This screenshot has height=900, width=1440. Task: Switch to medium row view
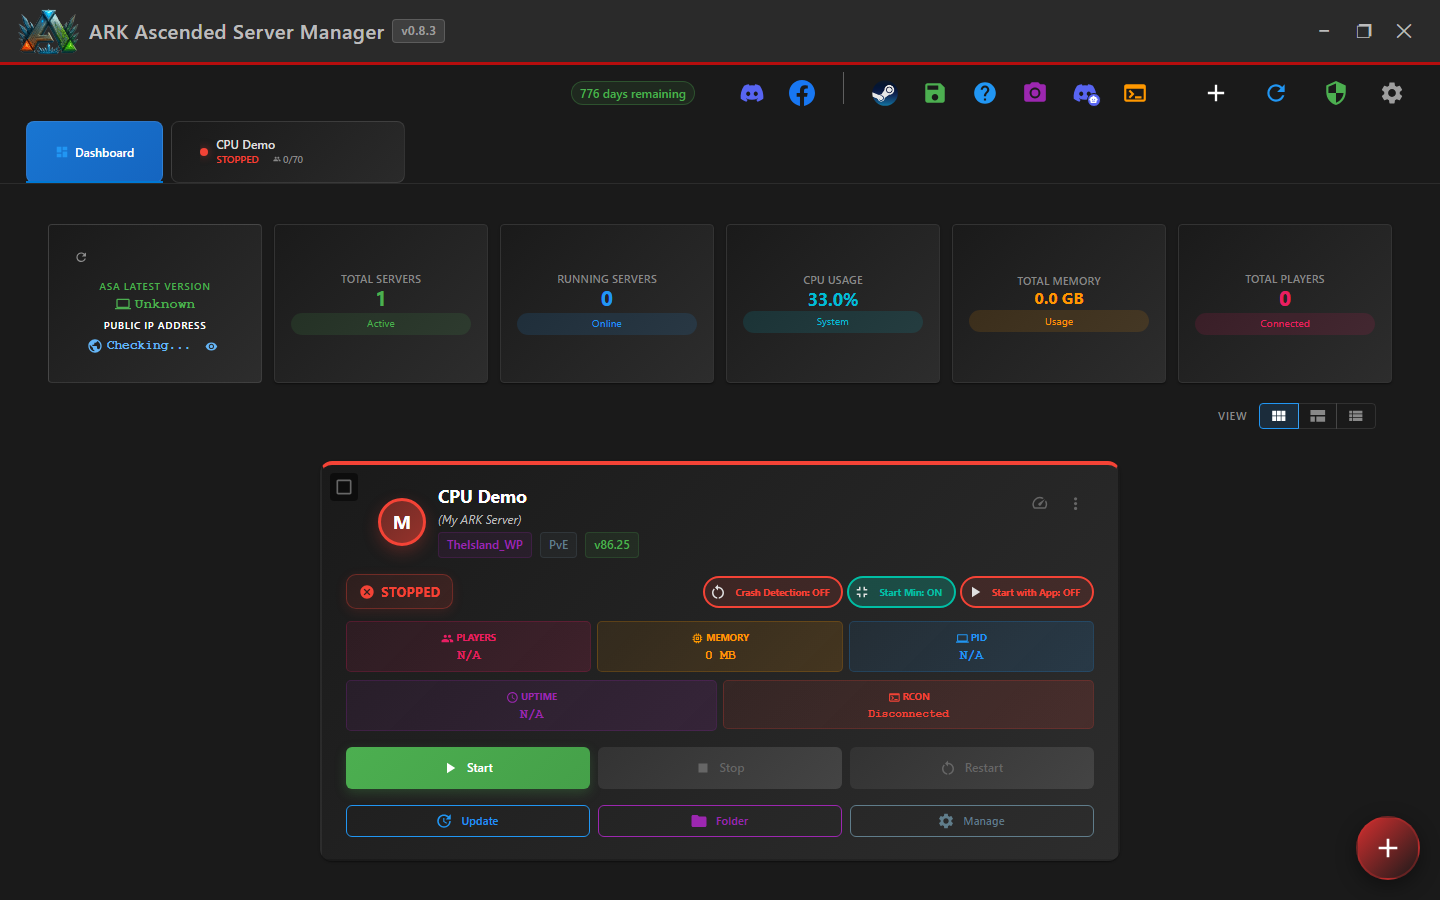click(1317, 416)
